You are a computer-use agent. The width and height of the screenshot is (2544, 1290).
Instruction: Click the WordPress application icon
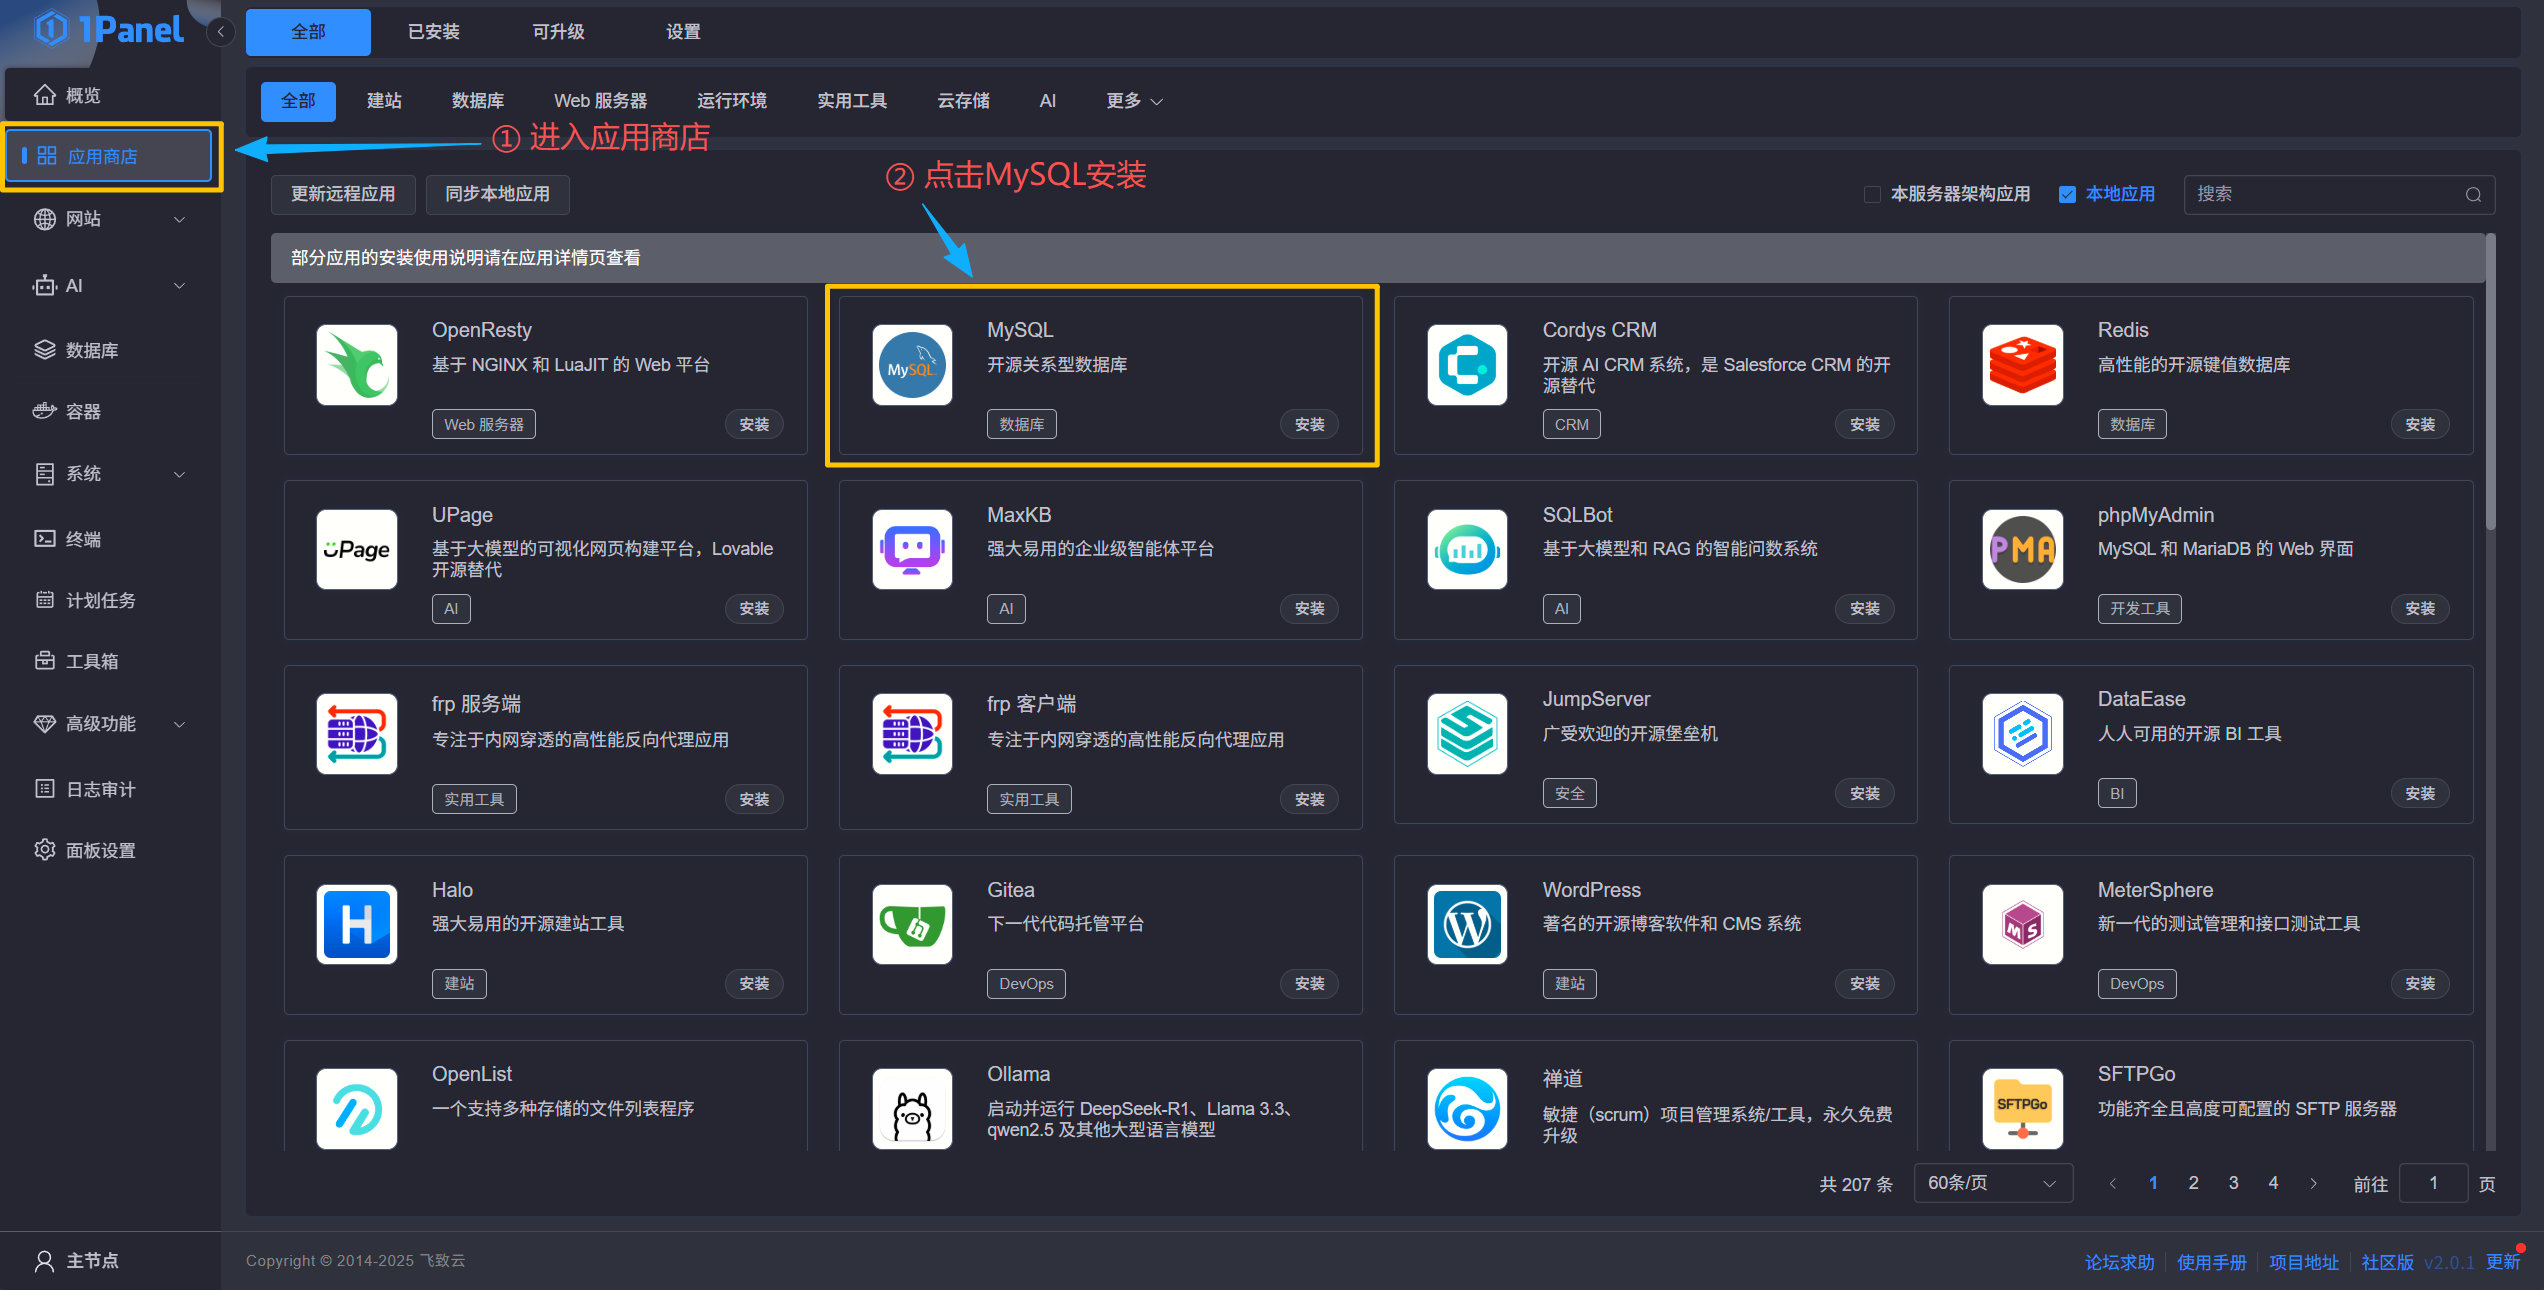[1466, 924]
